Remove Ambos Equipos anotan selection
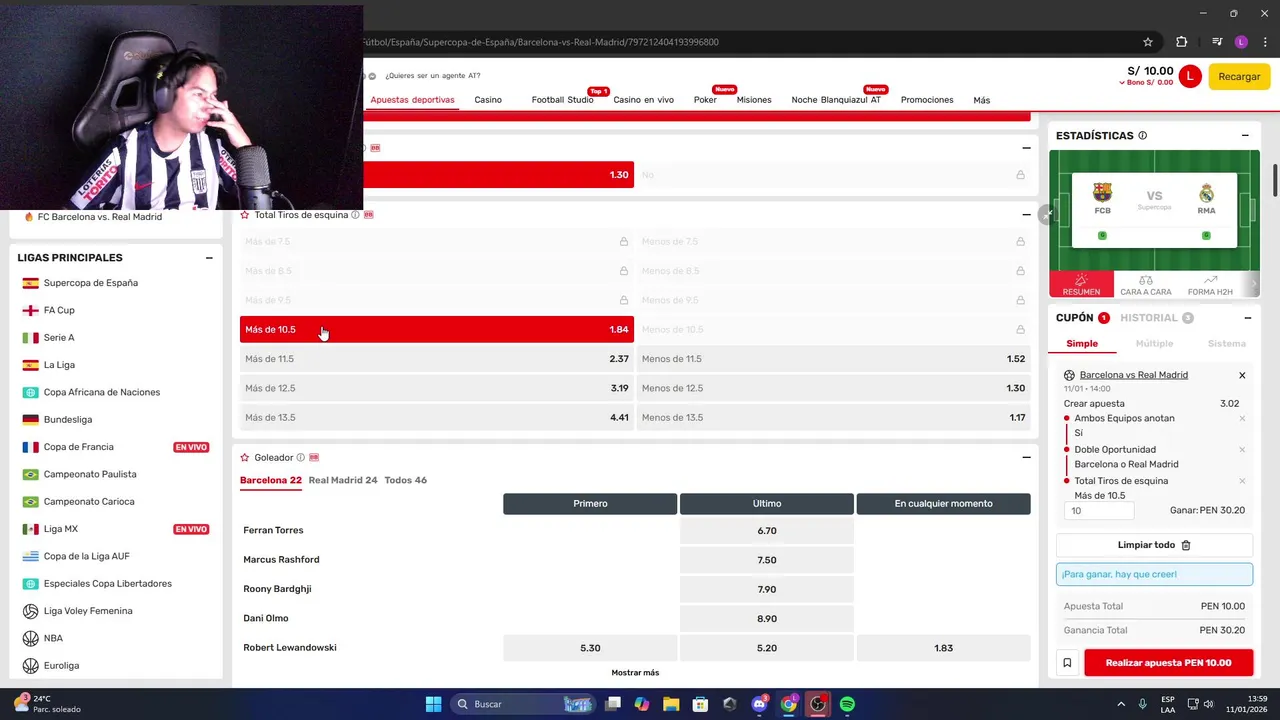Screen dimensions: 1280x720 1242,418
